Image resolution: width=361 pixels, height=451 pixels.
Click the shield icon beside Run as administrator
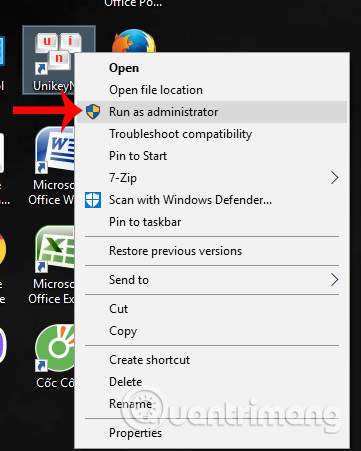[x=93, y=111]
